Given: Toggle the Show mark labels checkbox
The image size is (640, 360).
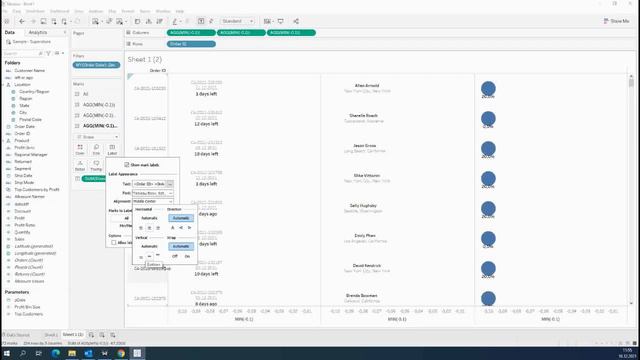Looking at the screenshot, I should coord(127,165).
